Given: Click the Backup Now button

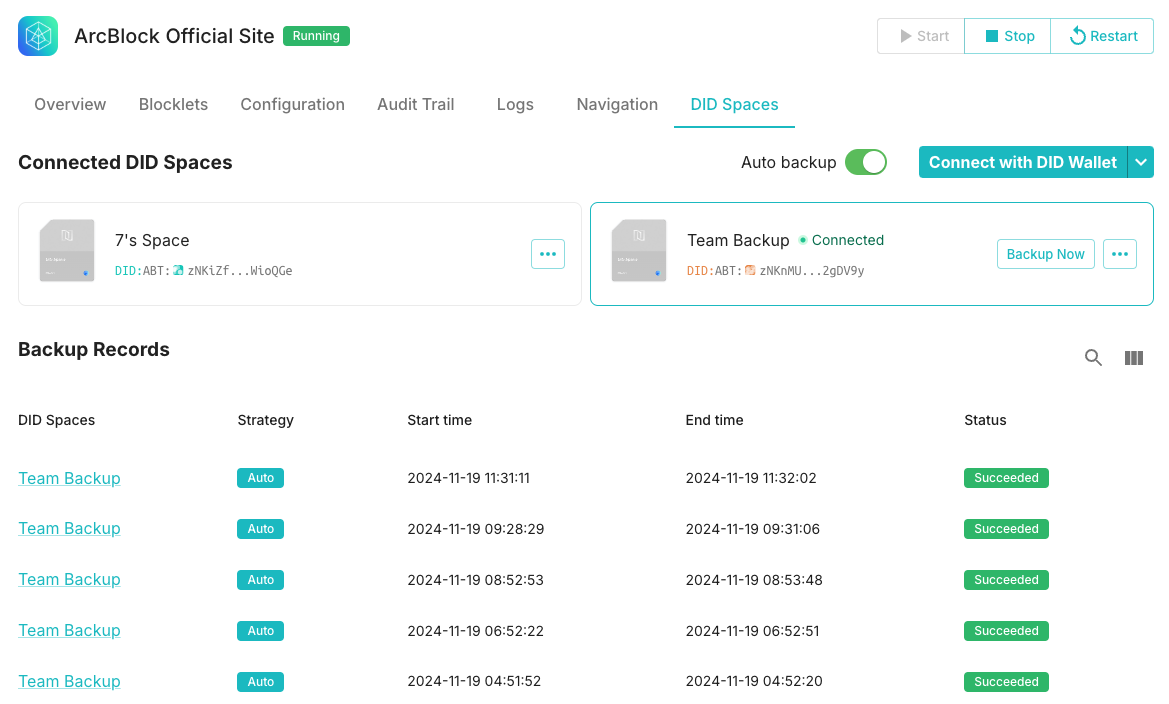Looking at the screenshot, I should coord(1045,254).
